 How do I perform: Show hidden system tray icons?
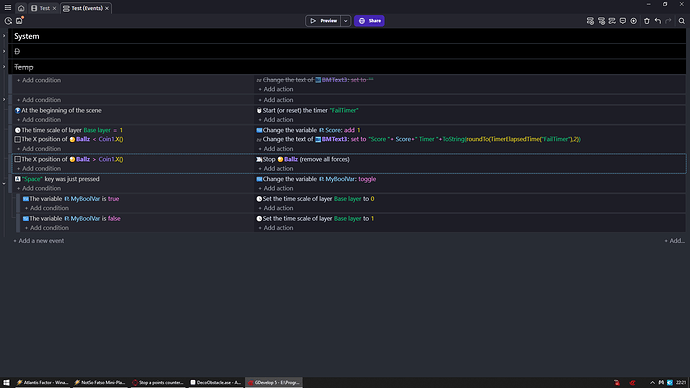pos(652,383)
